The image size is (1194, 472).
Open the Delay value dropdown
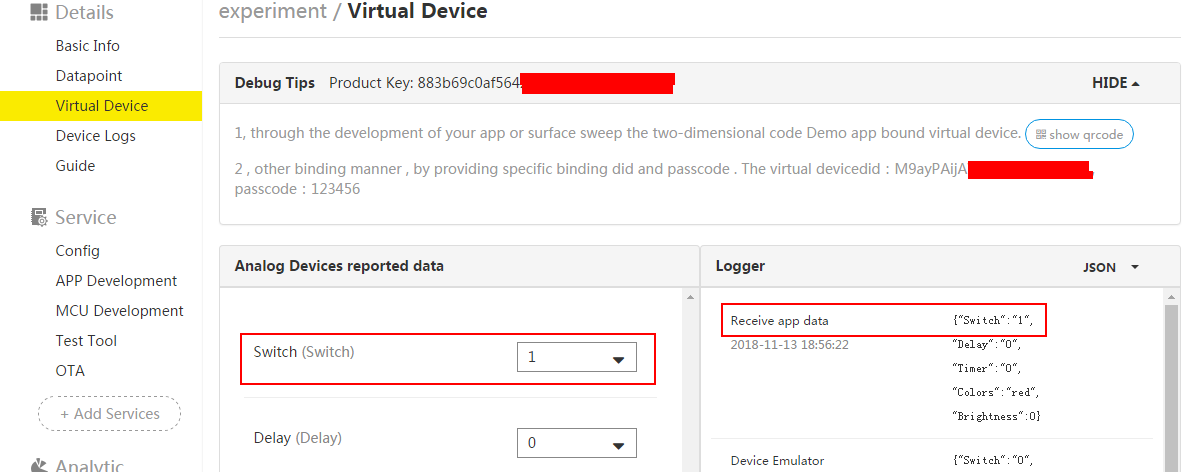[576, 443]
